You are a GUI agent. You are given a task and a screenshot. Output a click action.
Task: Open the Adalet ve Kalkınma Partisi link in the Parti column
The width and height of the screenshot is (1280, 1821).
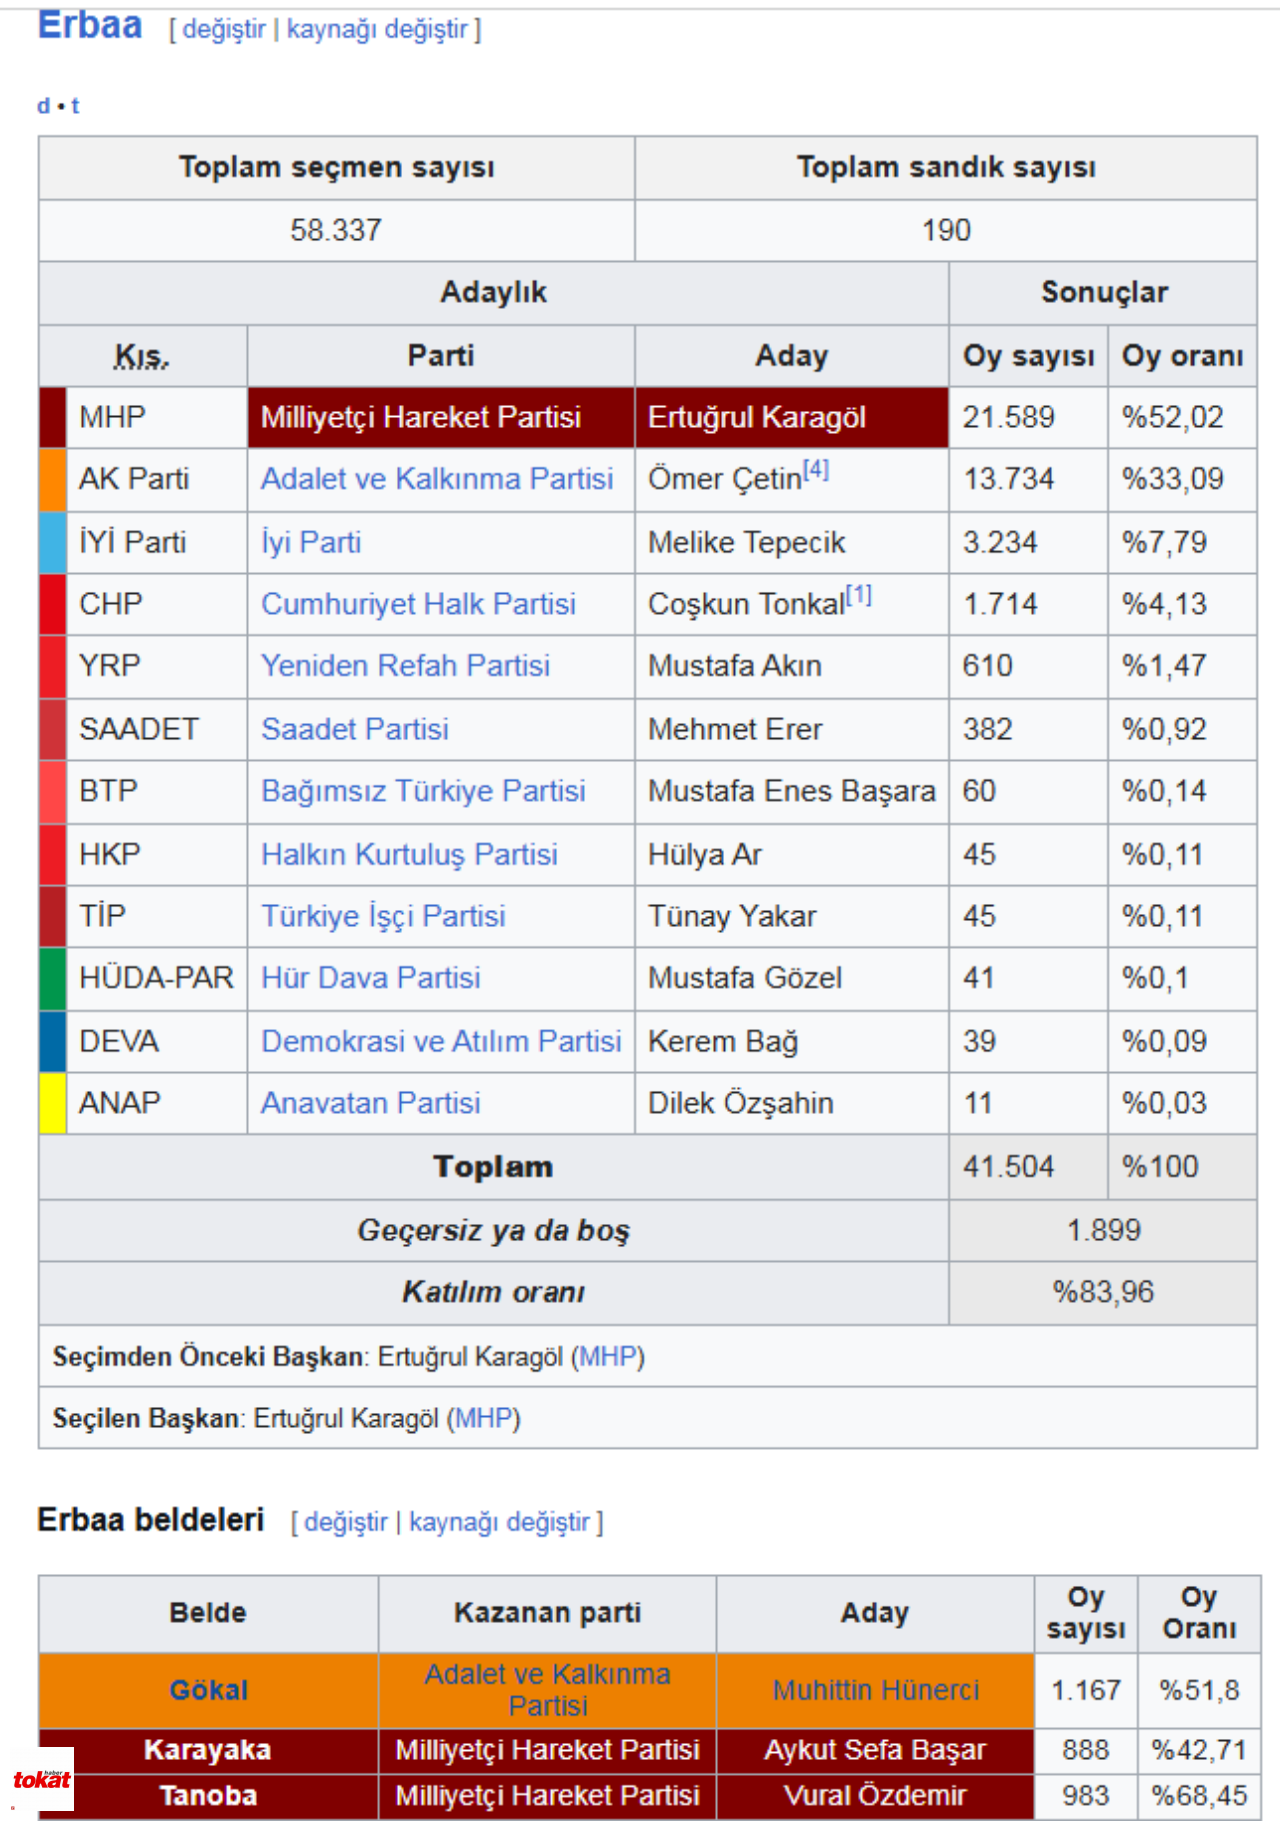(437, 479)
